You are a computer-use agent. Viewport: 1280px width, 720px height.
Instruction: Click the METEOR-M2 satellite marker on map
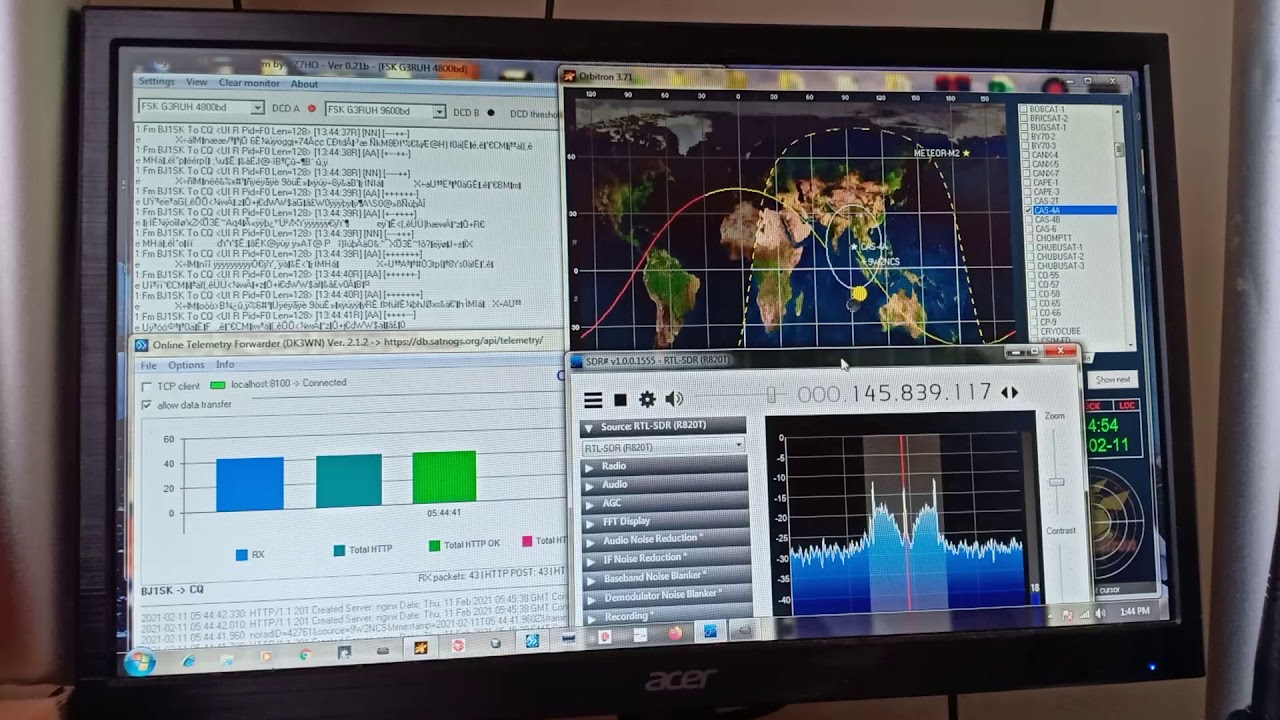pos(966,152)
